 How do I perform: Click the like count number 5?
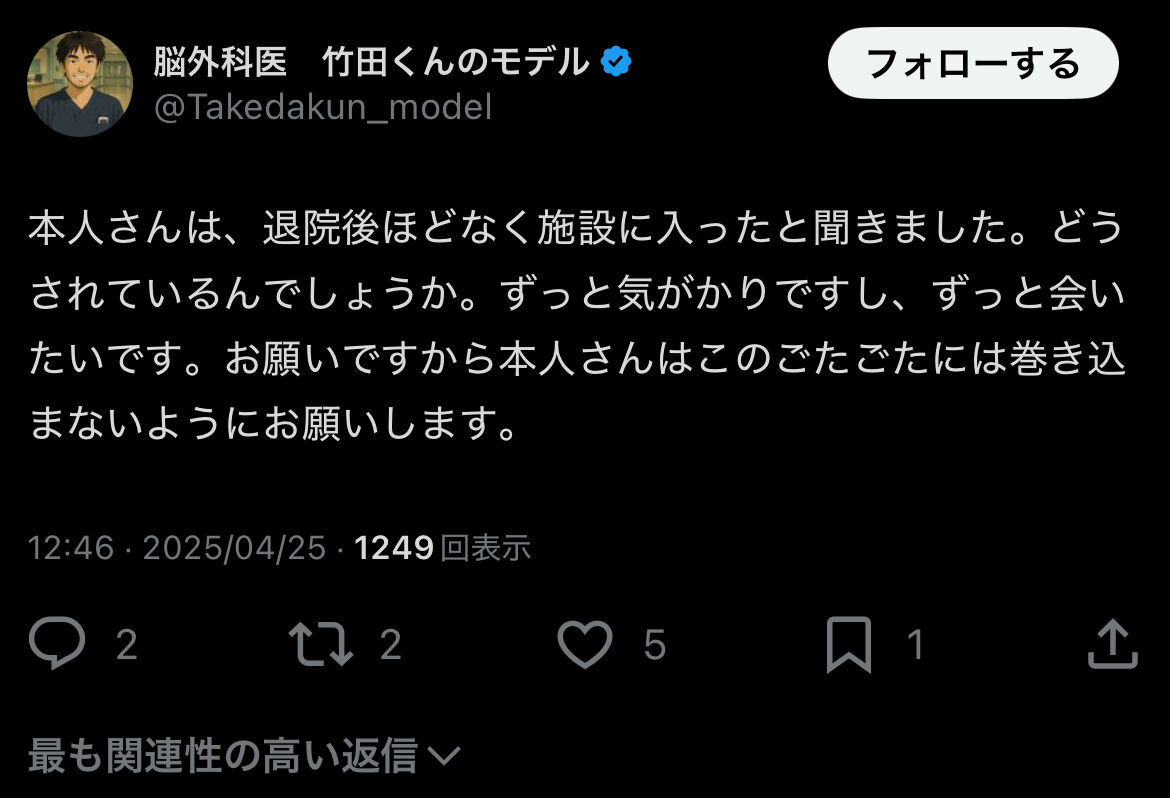(654, 645)
